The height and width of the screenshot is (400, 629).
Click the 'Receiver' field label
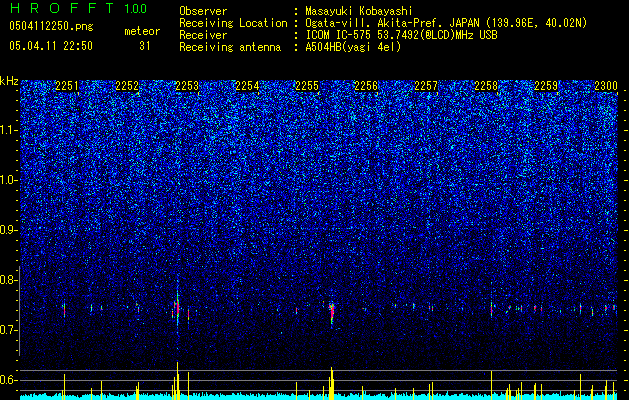coord(203,35)
